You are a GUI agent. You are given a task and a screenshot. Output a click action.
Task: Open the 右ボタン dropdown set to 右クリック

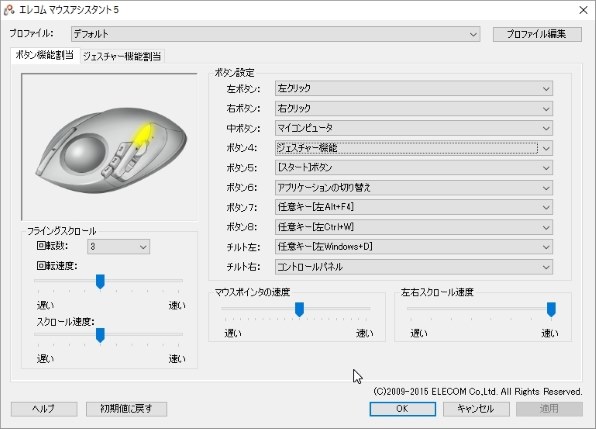click(x=414, y=109)
